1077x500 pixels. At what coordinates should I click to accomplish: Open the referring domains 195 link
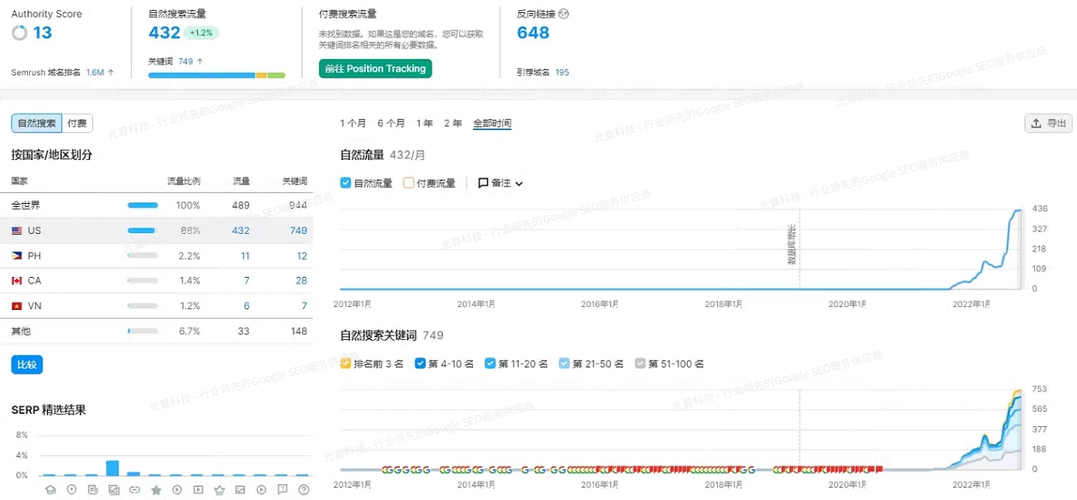[x=562, y=72]
